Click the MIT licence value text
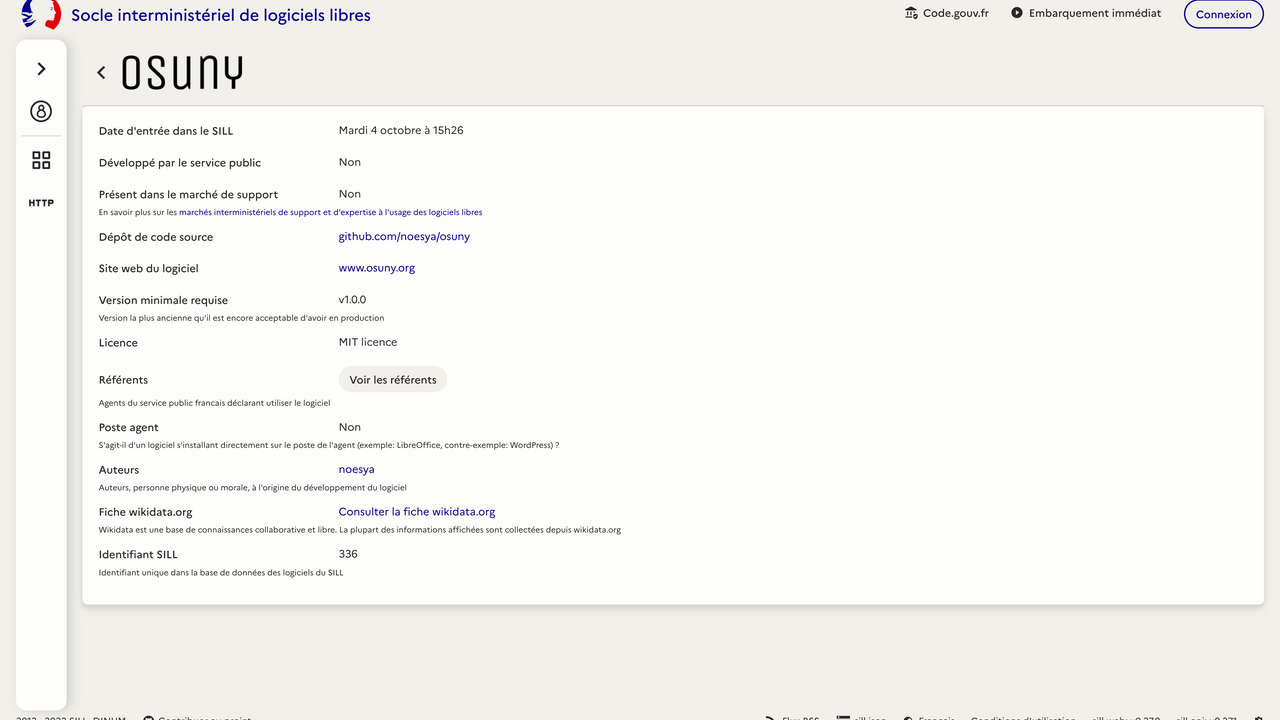Viewport: 1280px width, 720px height. pos(367,342)
